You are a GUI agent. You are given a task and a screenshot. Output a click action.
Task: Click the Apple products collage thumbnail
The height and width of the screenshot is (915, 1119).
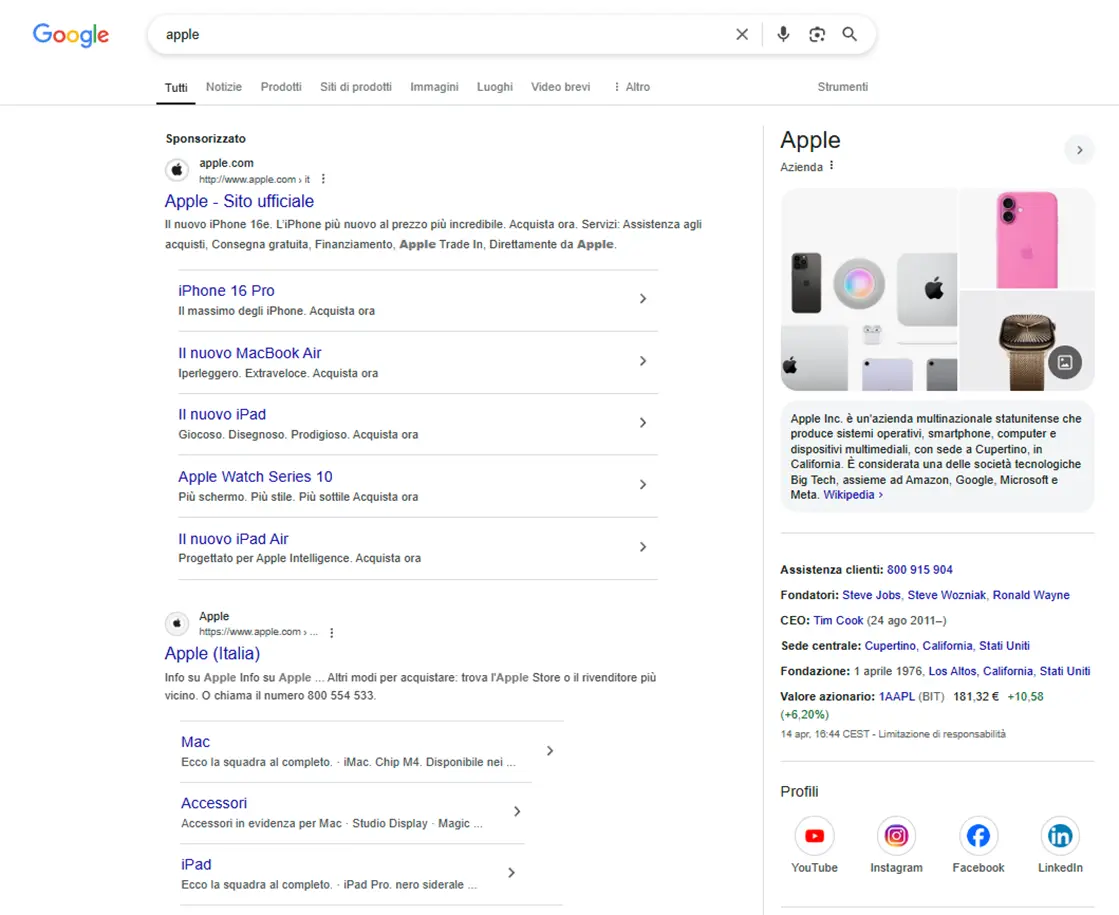[x=869, y=290]
